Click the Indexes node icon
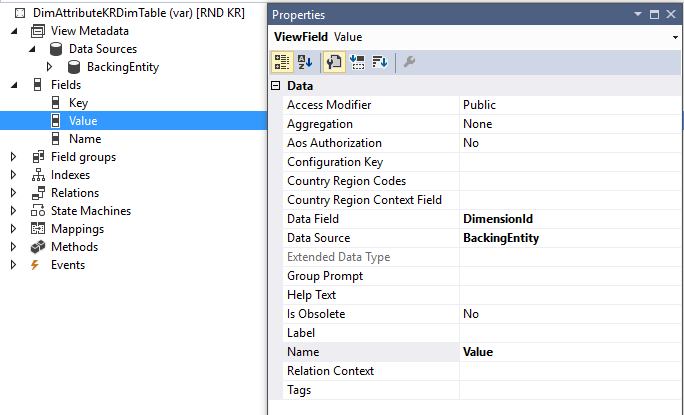Screen dimensions: 684x415 (37, 175)
